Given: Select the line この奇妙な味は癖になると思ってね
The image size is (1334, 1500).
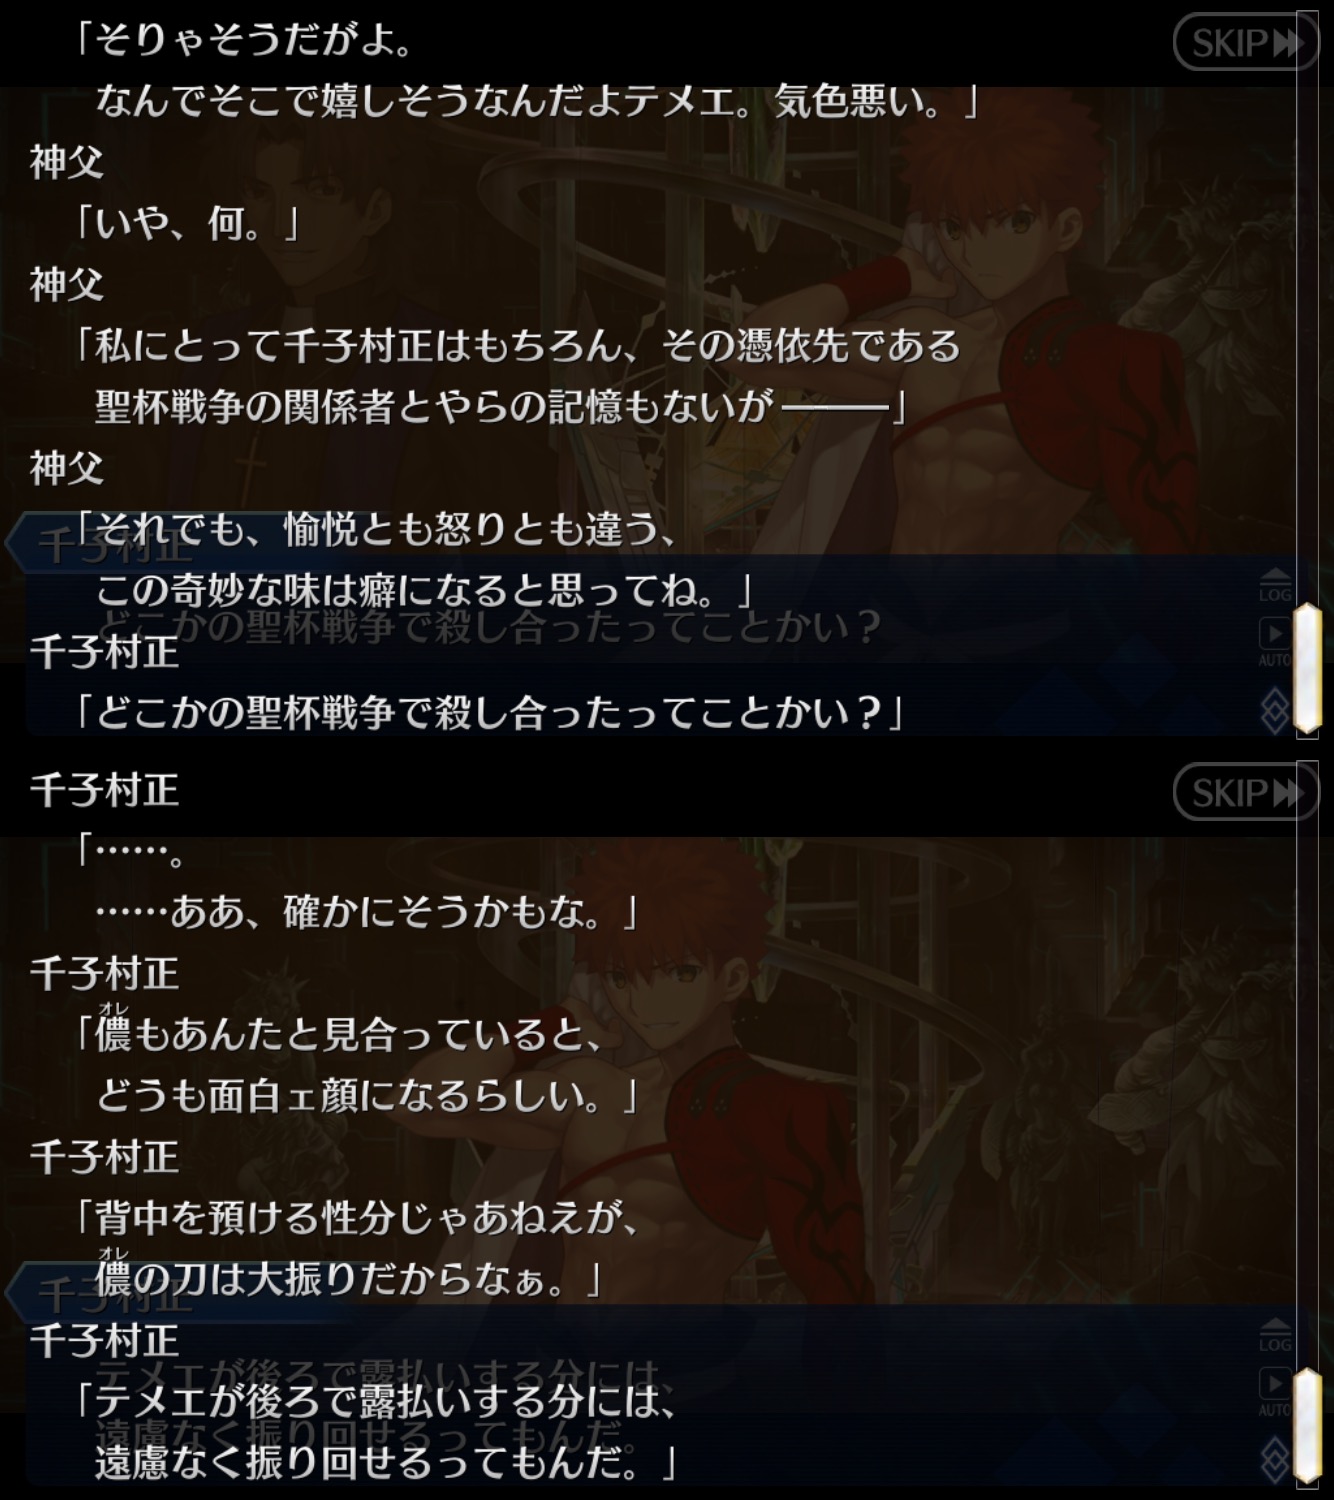Looking at the screenshot, I should click(424, 590).
